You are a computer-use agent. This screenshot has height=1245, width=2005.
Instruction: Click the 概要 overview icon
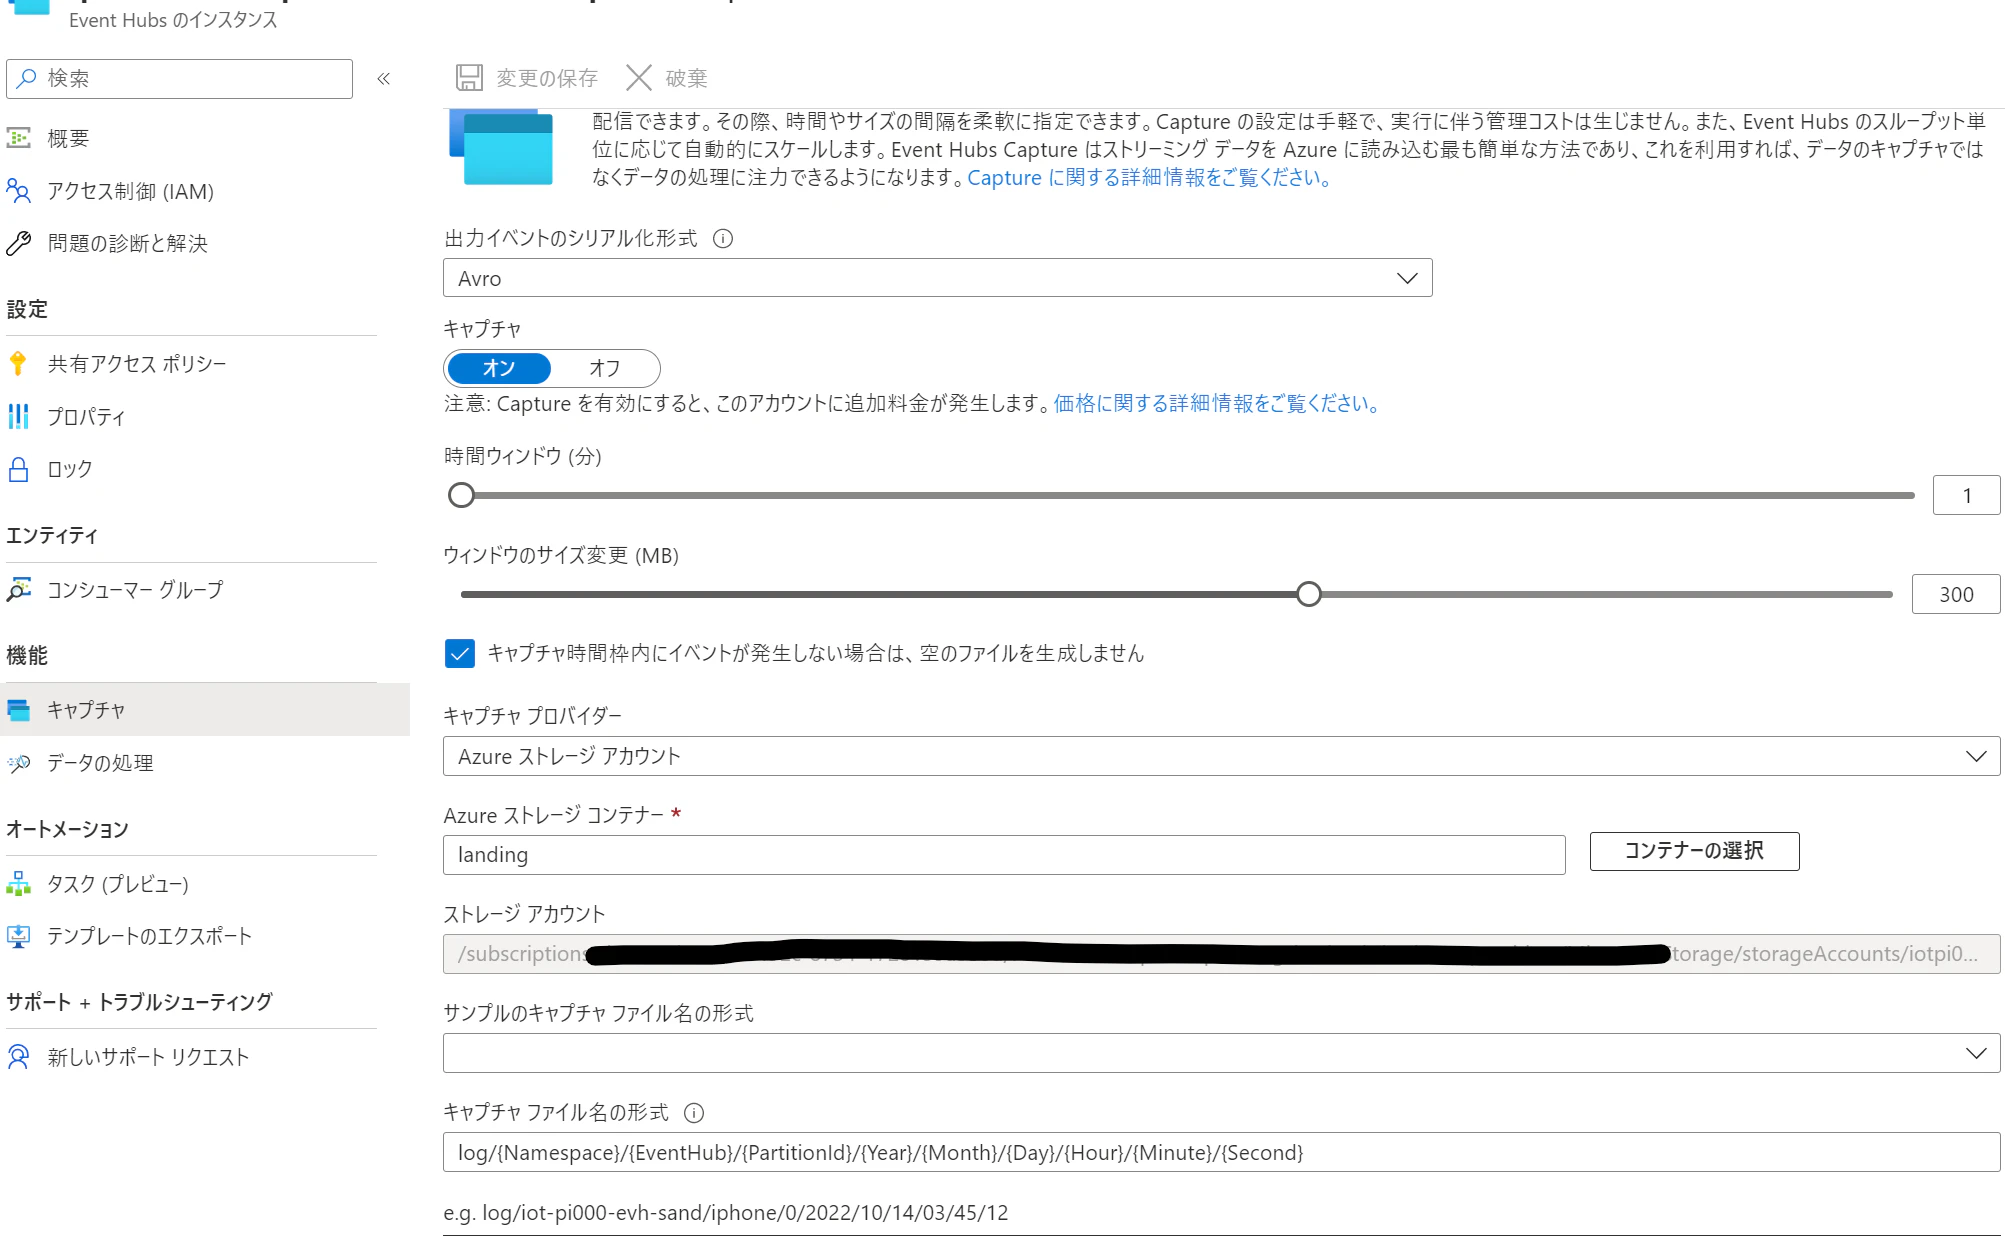pyautogui.click(x=18, y=138)
